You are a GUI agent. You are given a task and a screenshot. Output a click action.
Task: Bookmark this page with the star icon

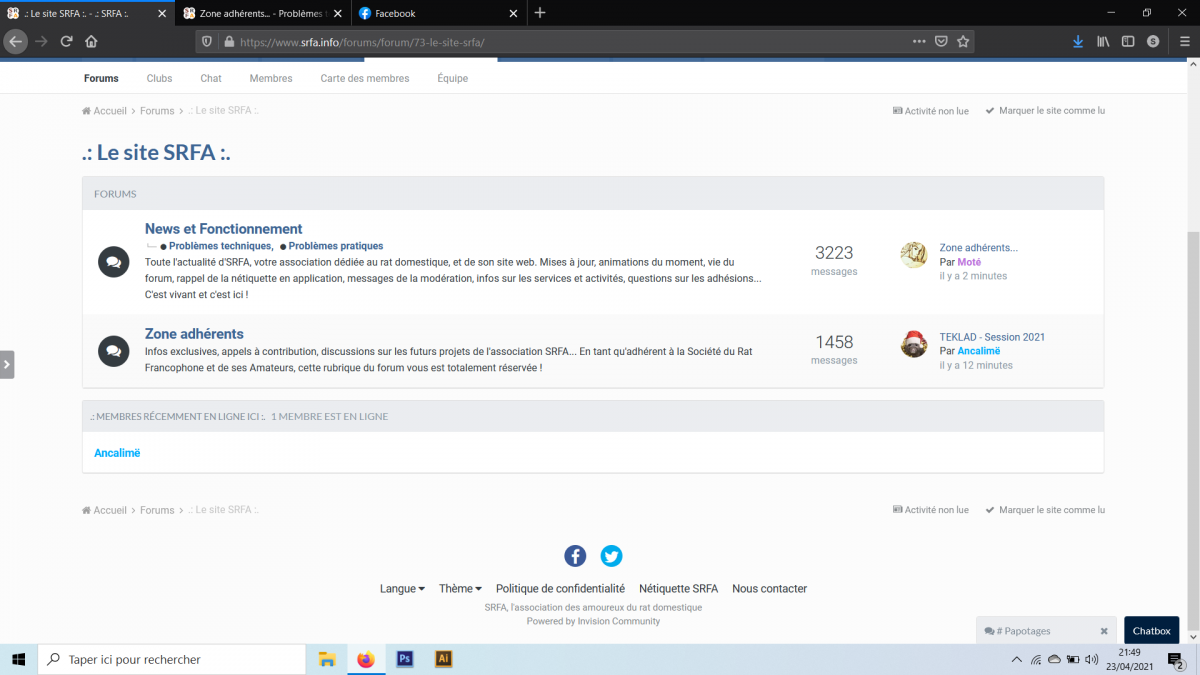pos(963,41)
